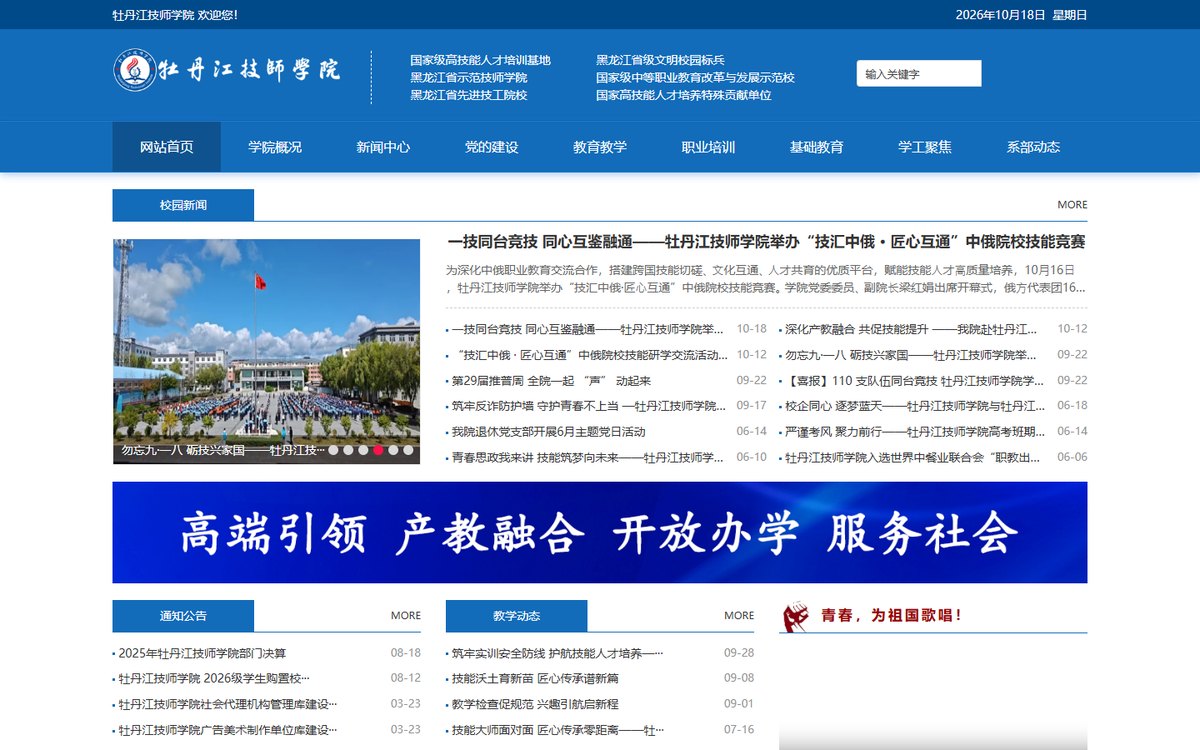
Task: Select the last carousel dot on news slideshow
Action: pyautogui.click(x=408, y=450)
